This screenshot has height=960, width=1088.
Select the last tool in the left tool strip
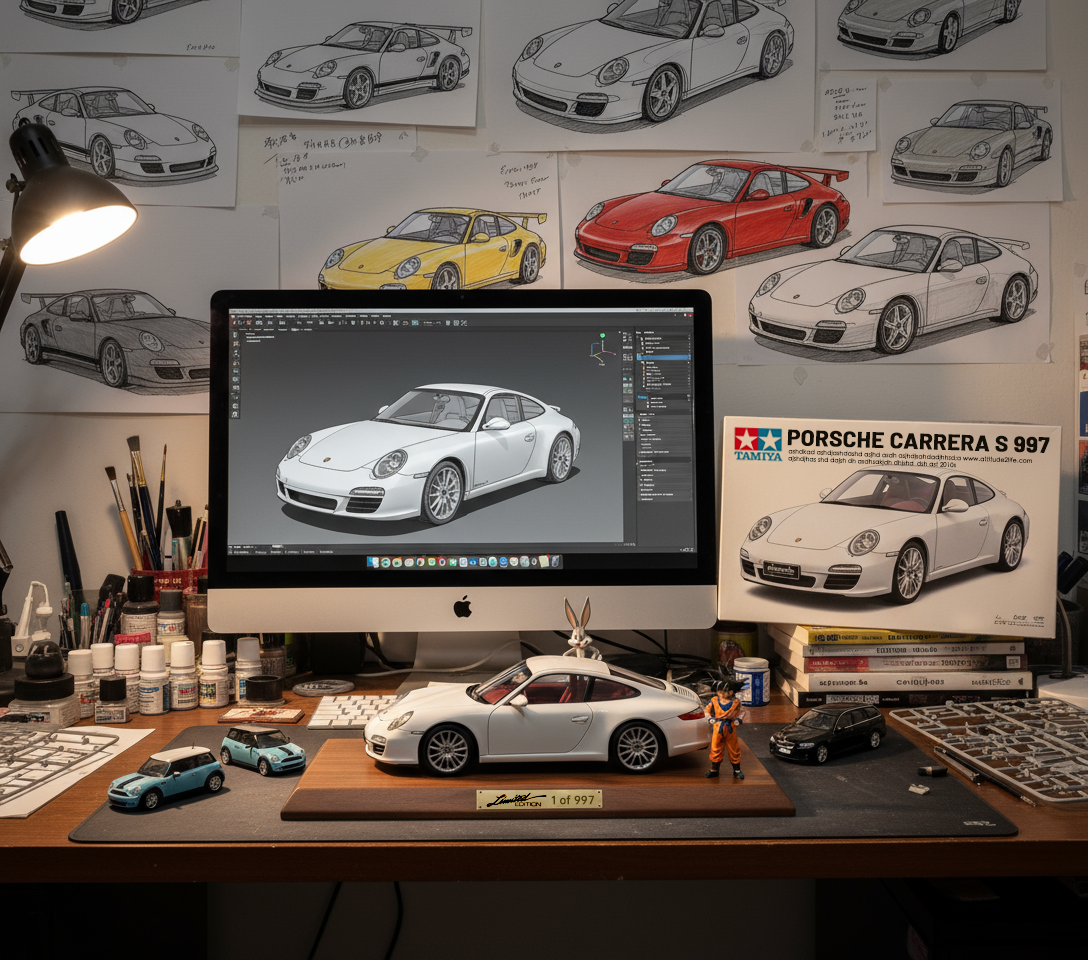(x=236, y=413)
